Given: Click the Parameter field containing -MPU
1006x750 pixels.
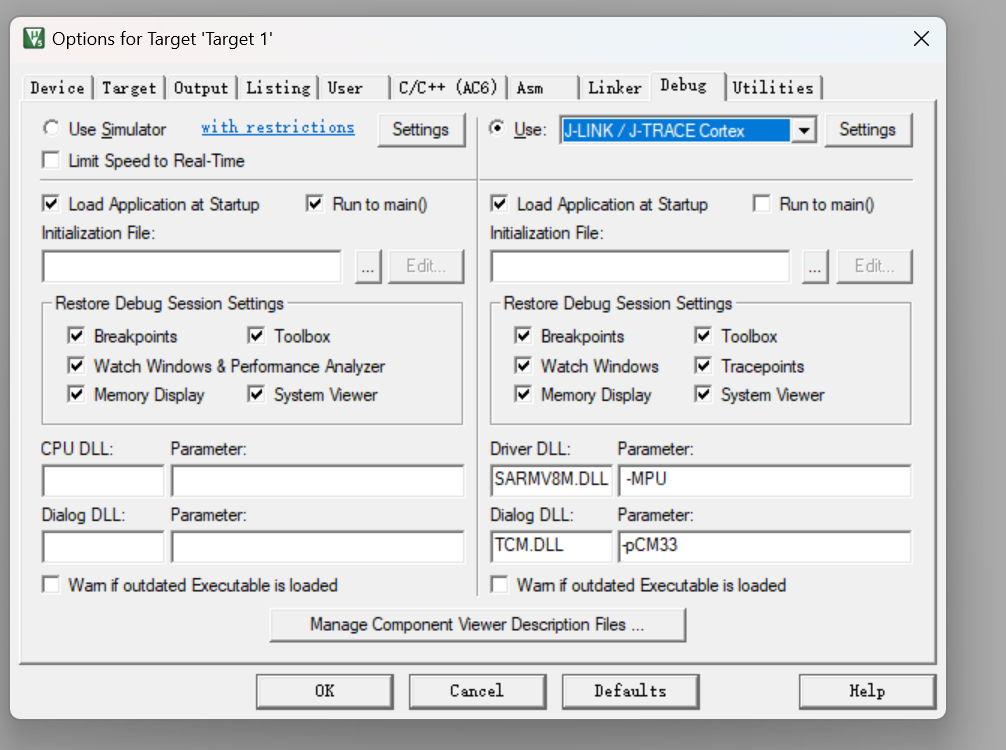Looking at the screenshot, I should click(x=765, y=481).
